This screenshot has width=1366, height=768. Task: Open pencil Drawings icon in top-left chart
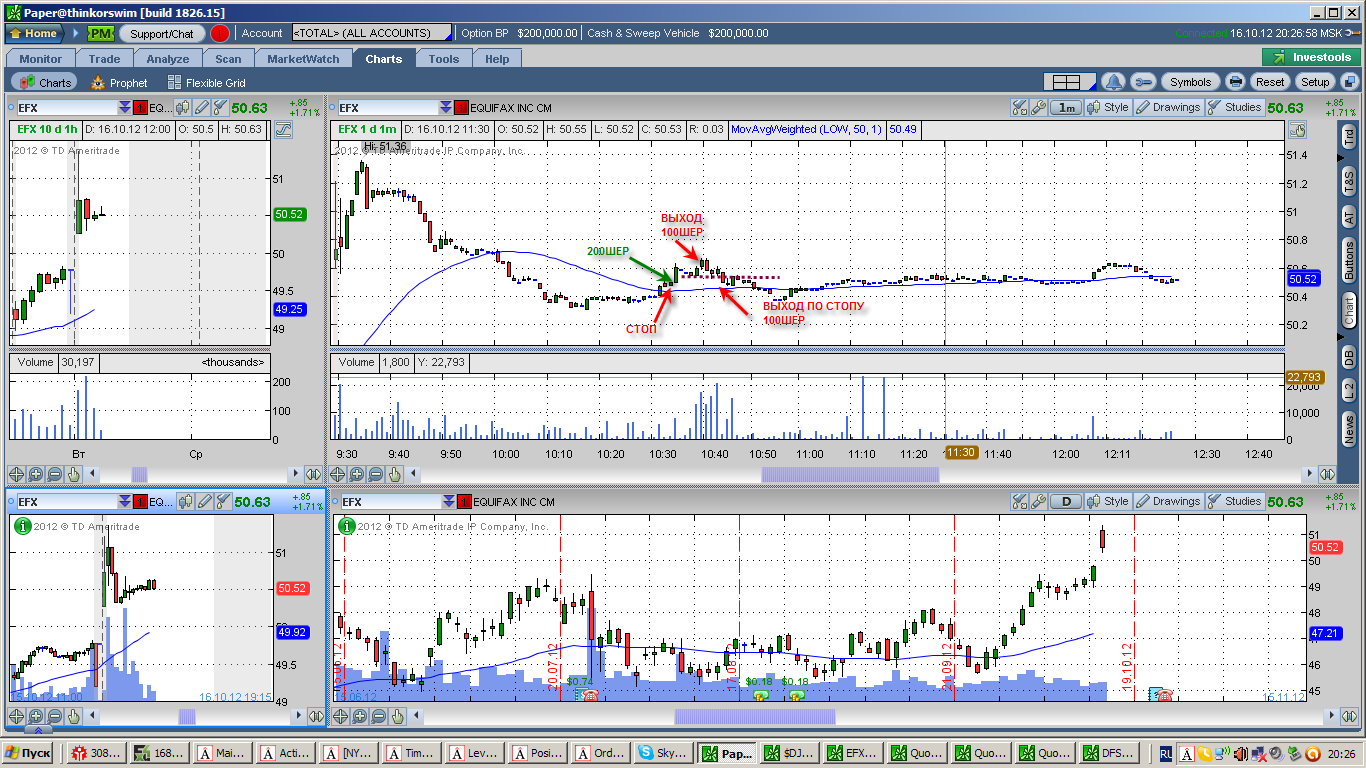point(202,108)
